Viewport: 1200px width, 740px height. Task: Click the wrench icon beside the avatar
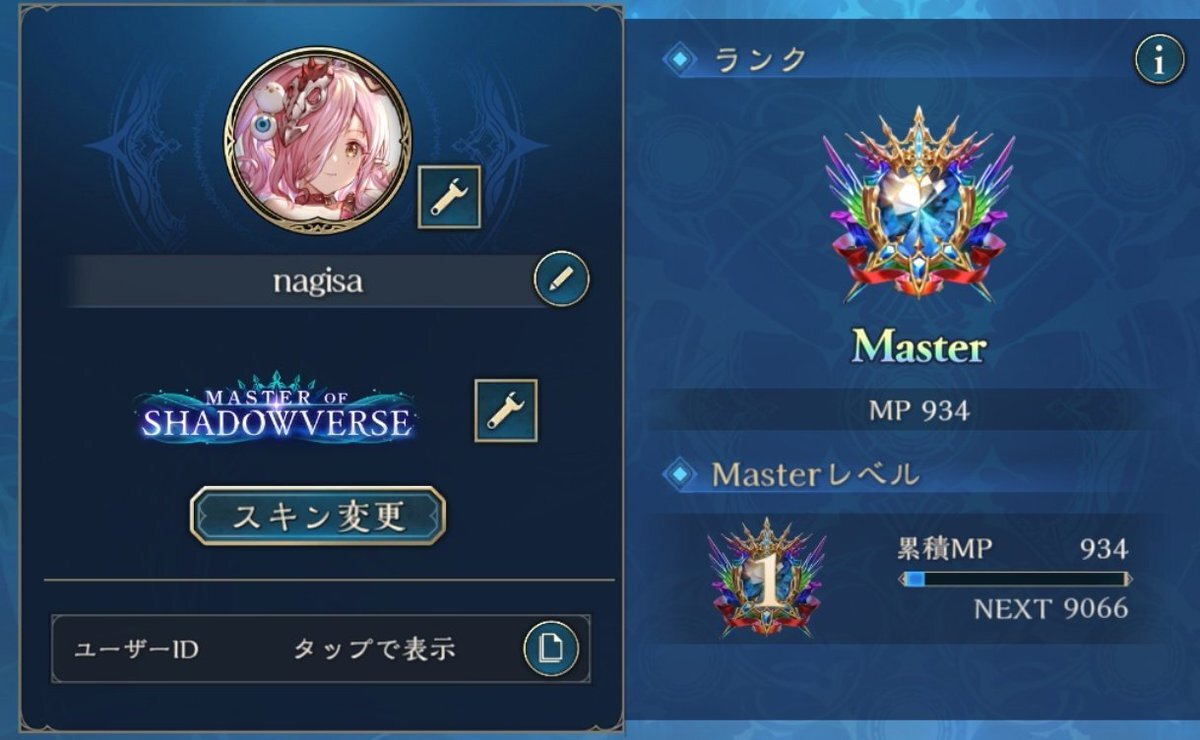449,197
